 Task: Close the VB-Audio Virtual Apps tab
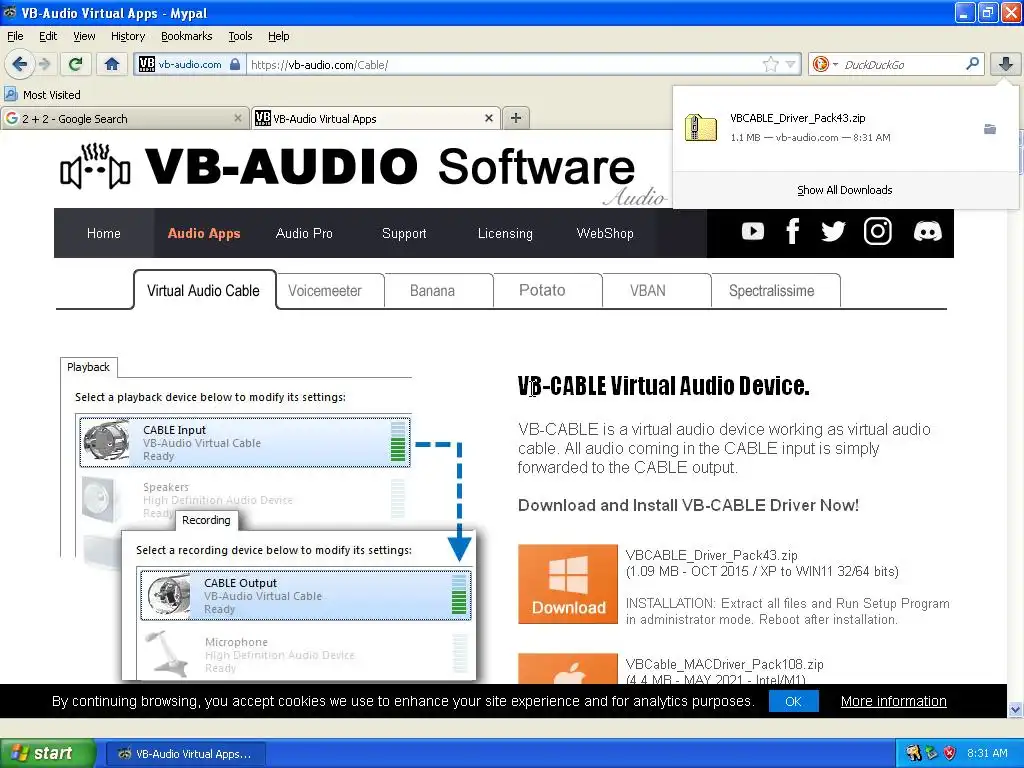[x=488, y=118]
